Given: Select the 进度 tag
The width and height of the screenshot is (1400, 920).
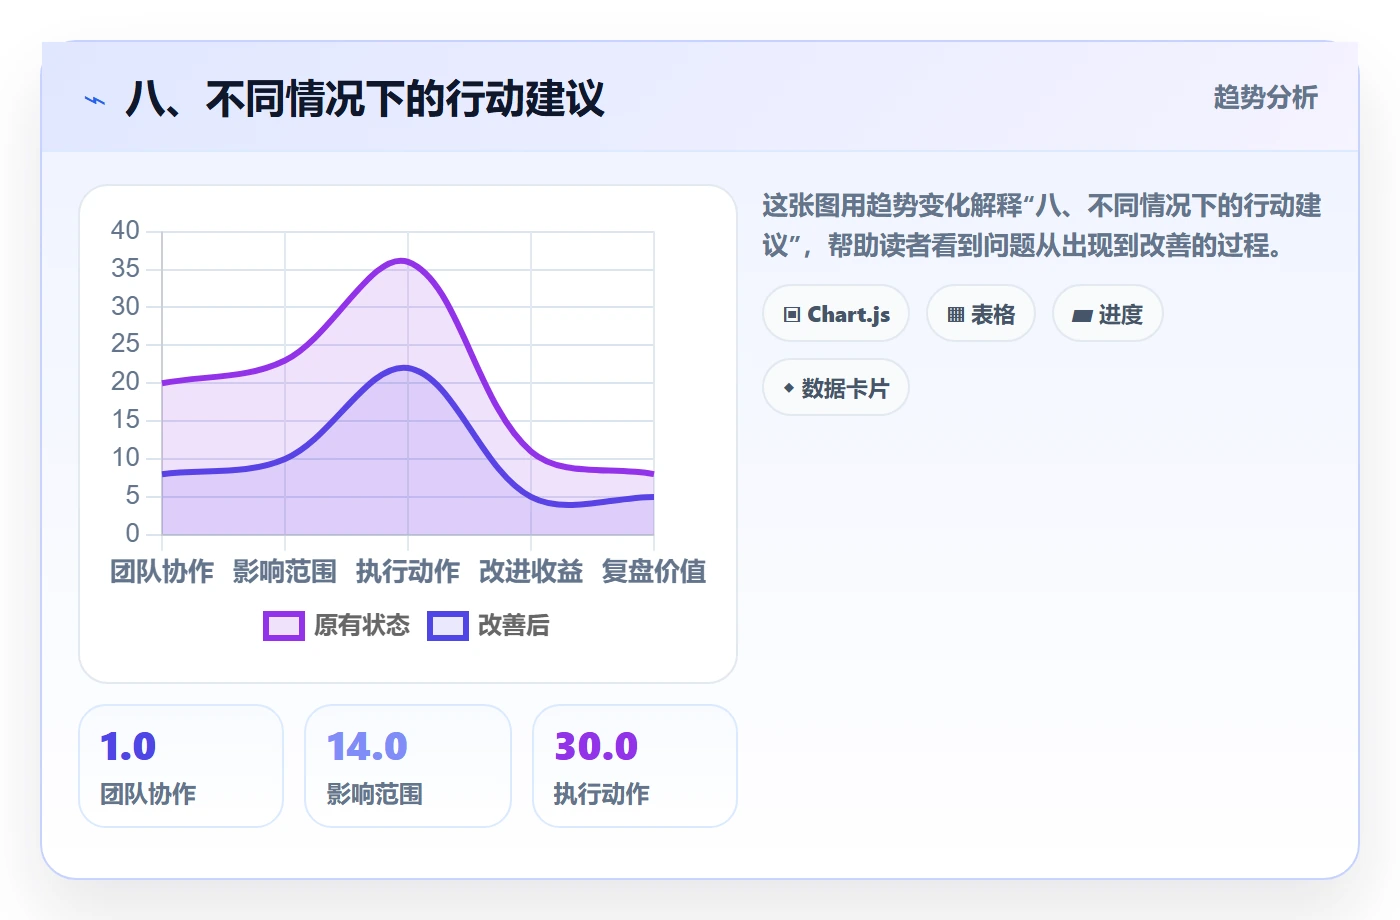Looking at the screenshot, I should click(1108, 314).
